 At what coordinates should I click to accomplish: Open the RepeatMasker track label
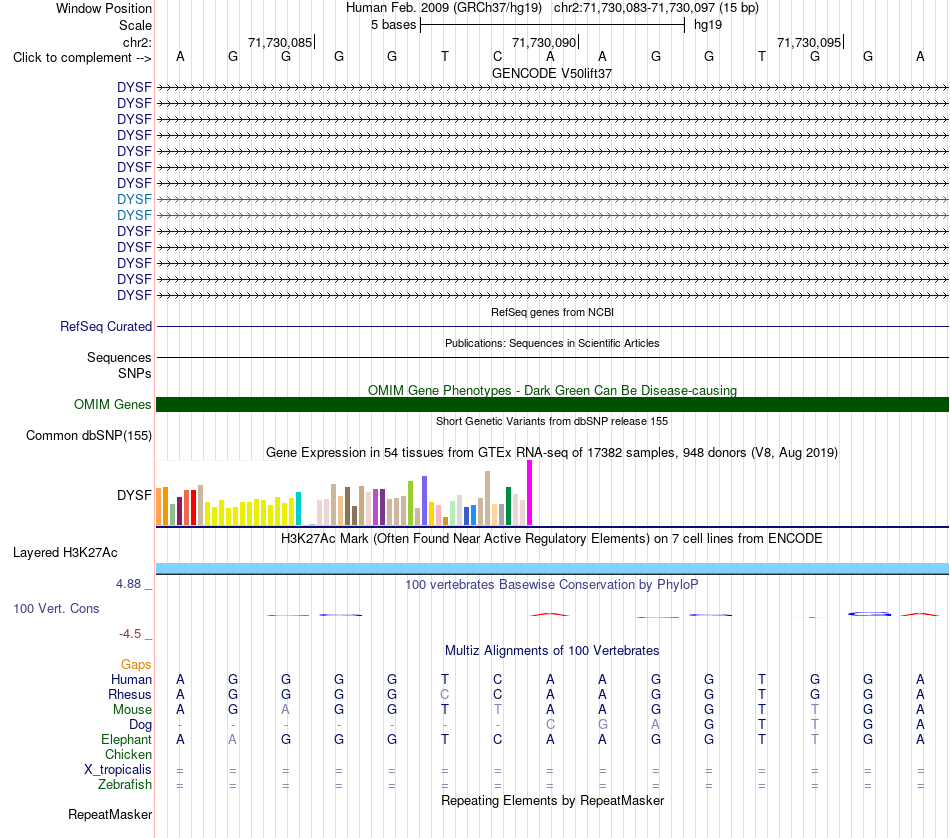coord(110,814)
